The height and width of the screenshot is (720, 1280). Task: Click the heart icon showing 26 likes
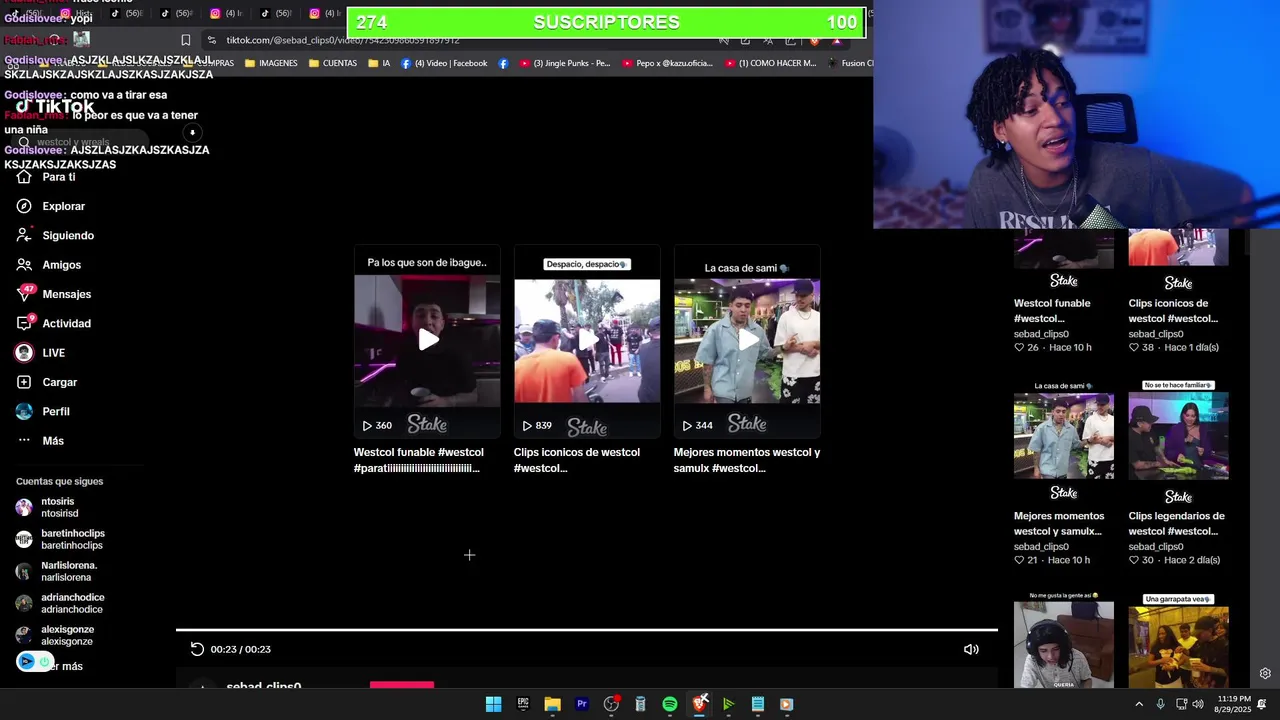(x=1019, y=348)
